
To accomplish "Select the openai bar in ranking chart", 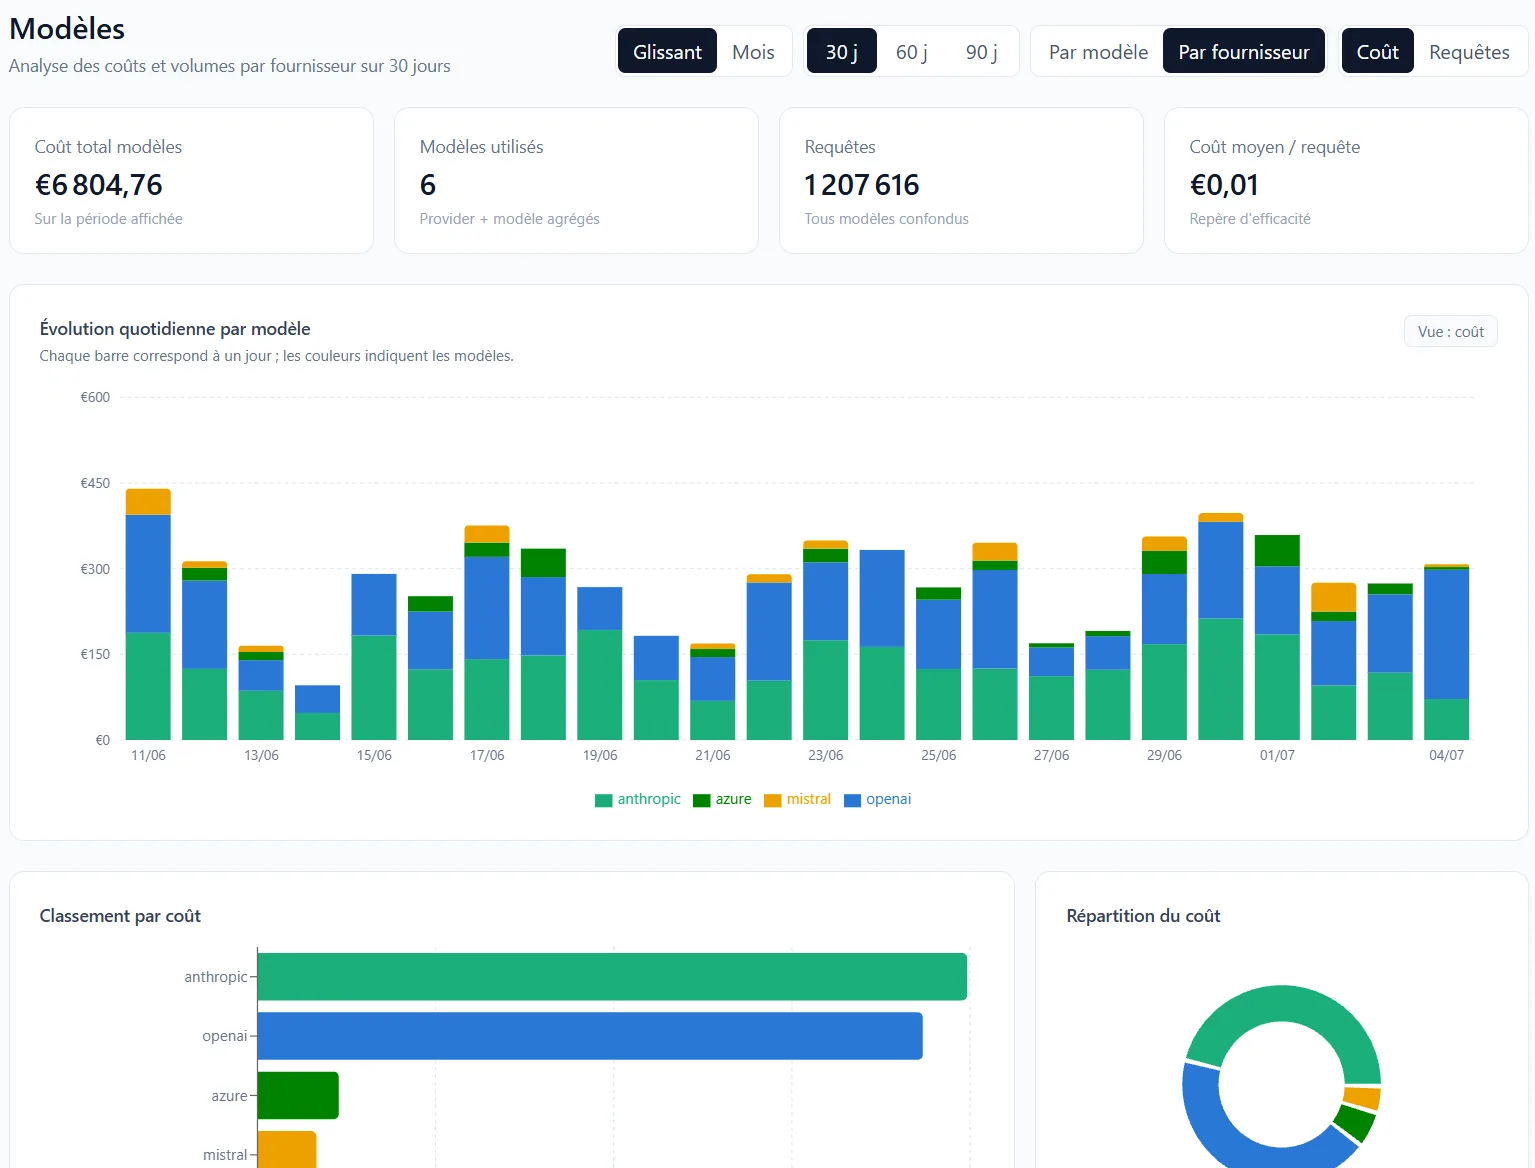I will pyautogui.click(x=590, y=1036).
